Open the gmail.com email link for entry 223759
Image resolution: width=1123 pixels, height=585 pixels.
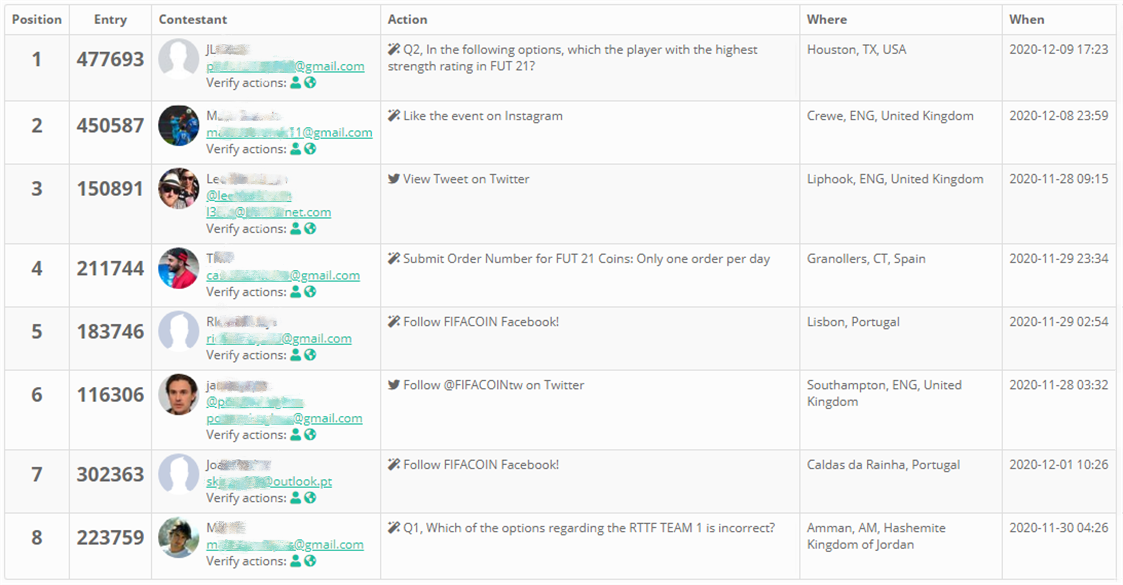[285, 544]
